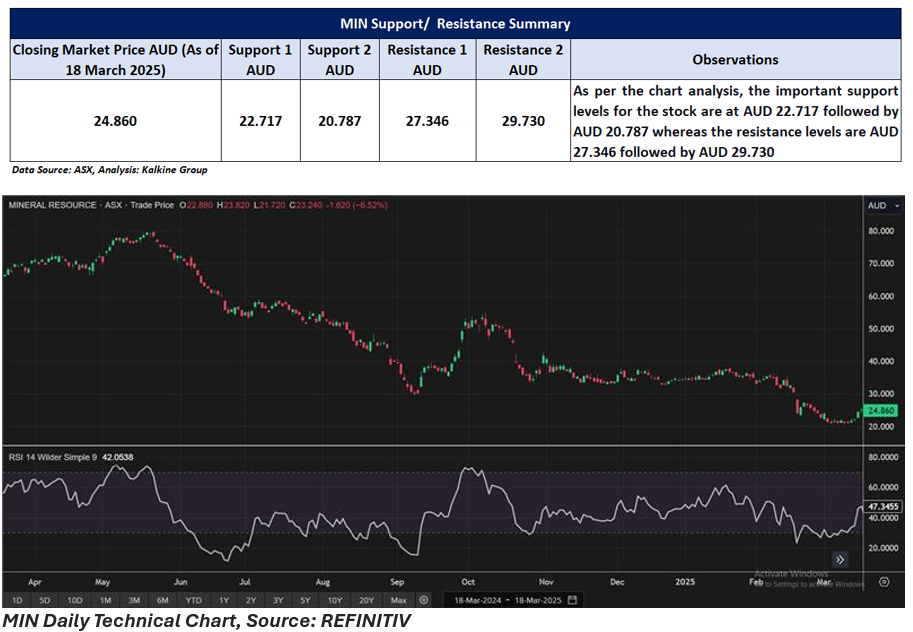Open the range settings gear icon
913x632 pixels.
pyautogui.click(x=424, y=599)
